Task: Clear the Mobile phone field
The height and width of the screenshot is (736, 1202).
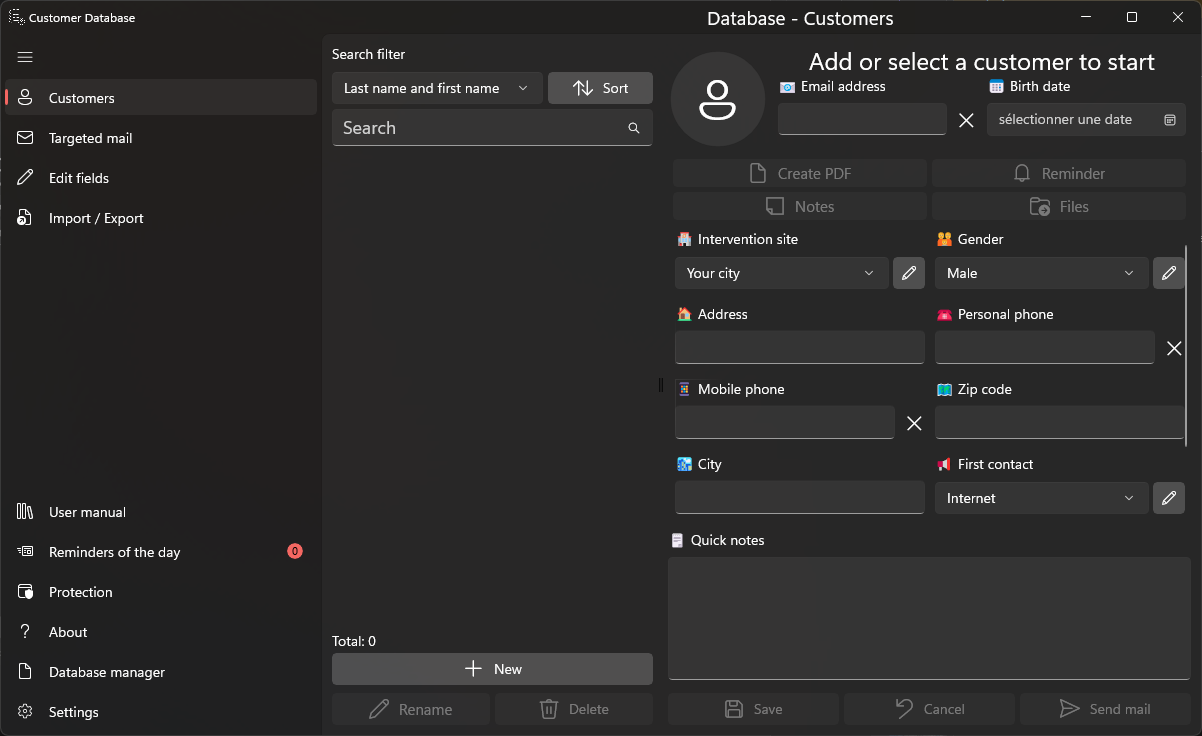Action: (x=914, y=423)
